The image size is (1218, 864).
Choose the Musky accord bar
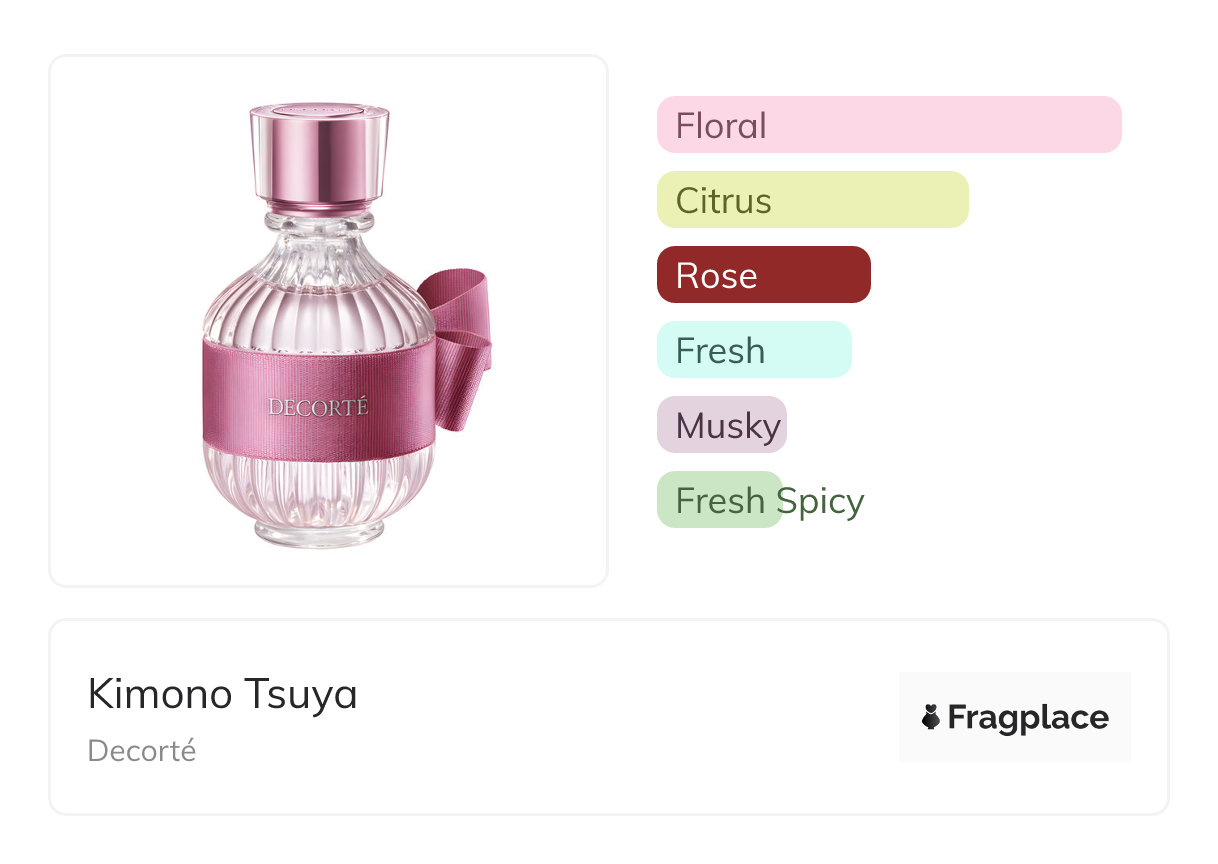pos(722,425)
